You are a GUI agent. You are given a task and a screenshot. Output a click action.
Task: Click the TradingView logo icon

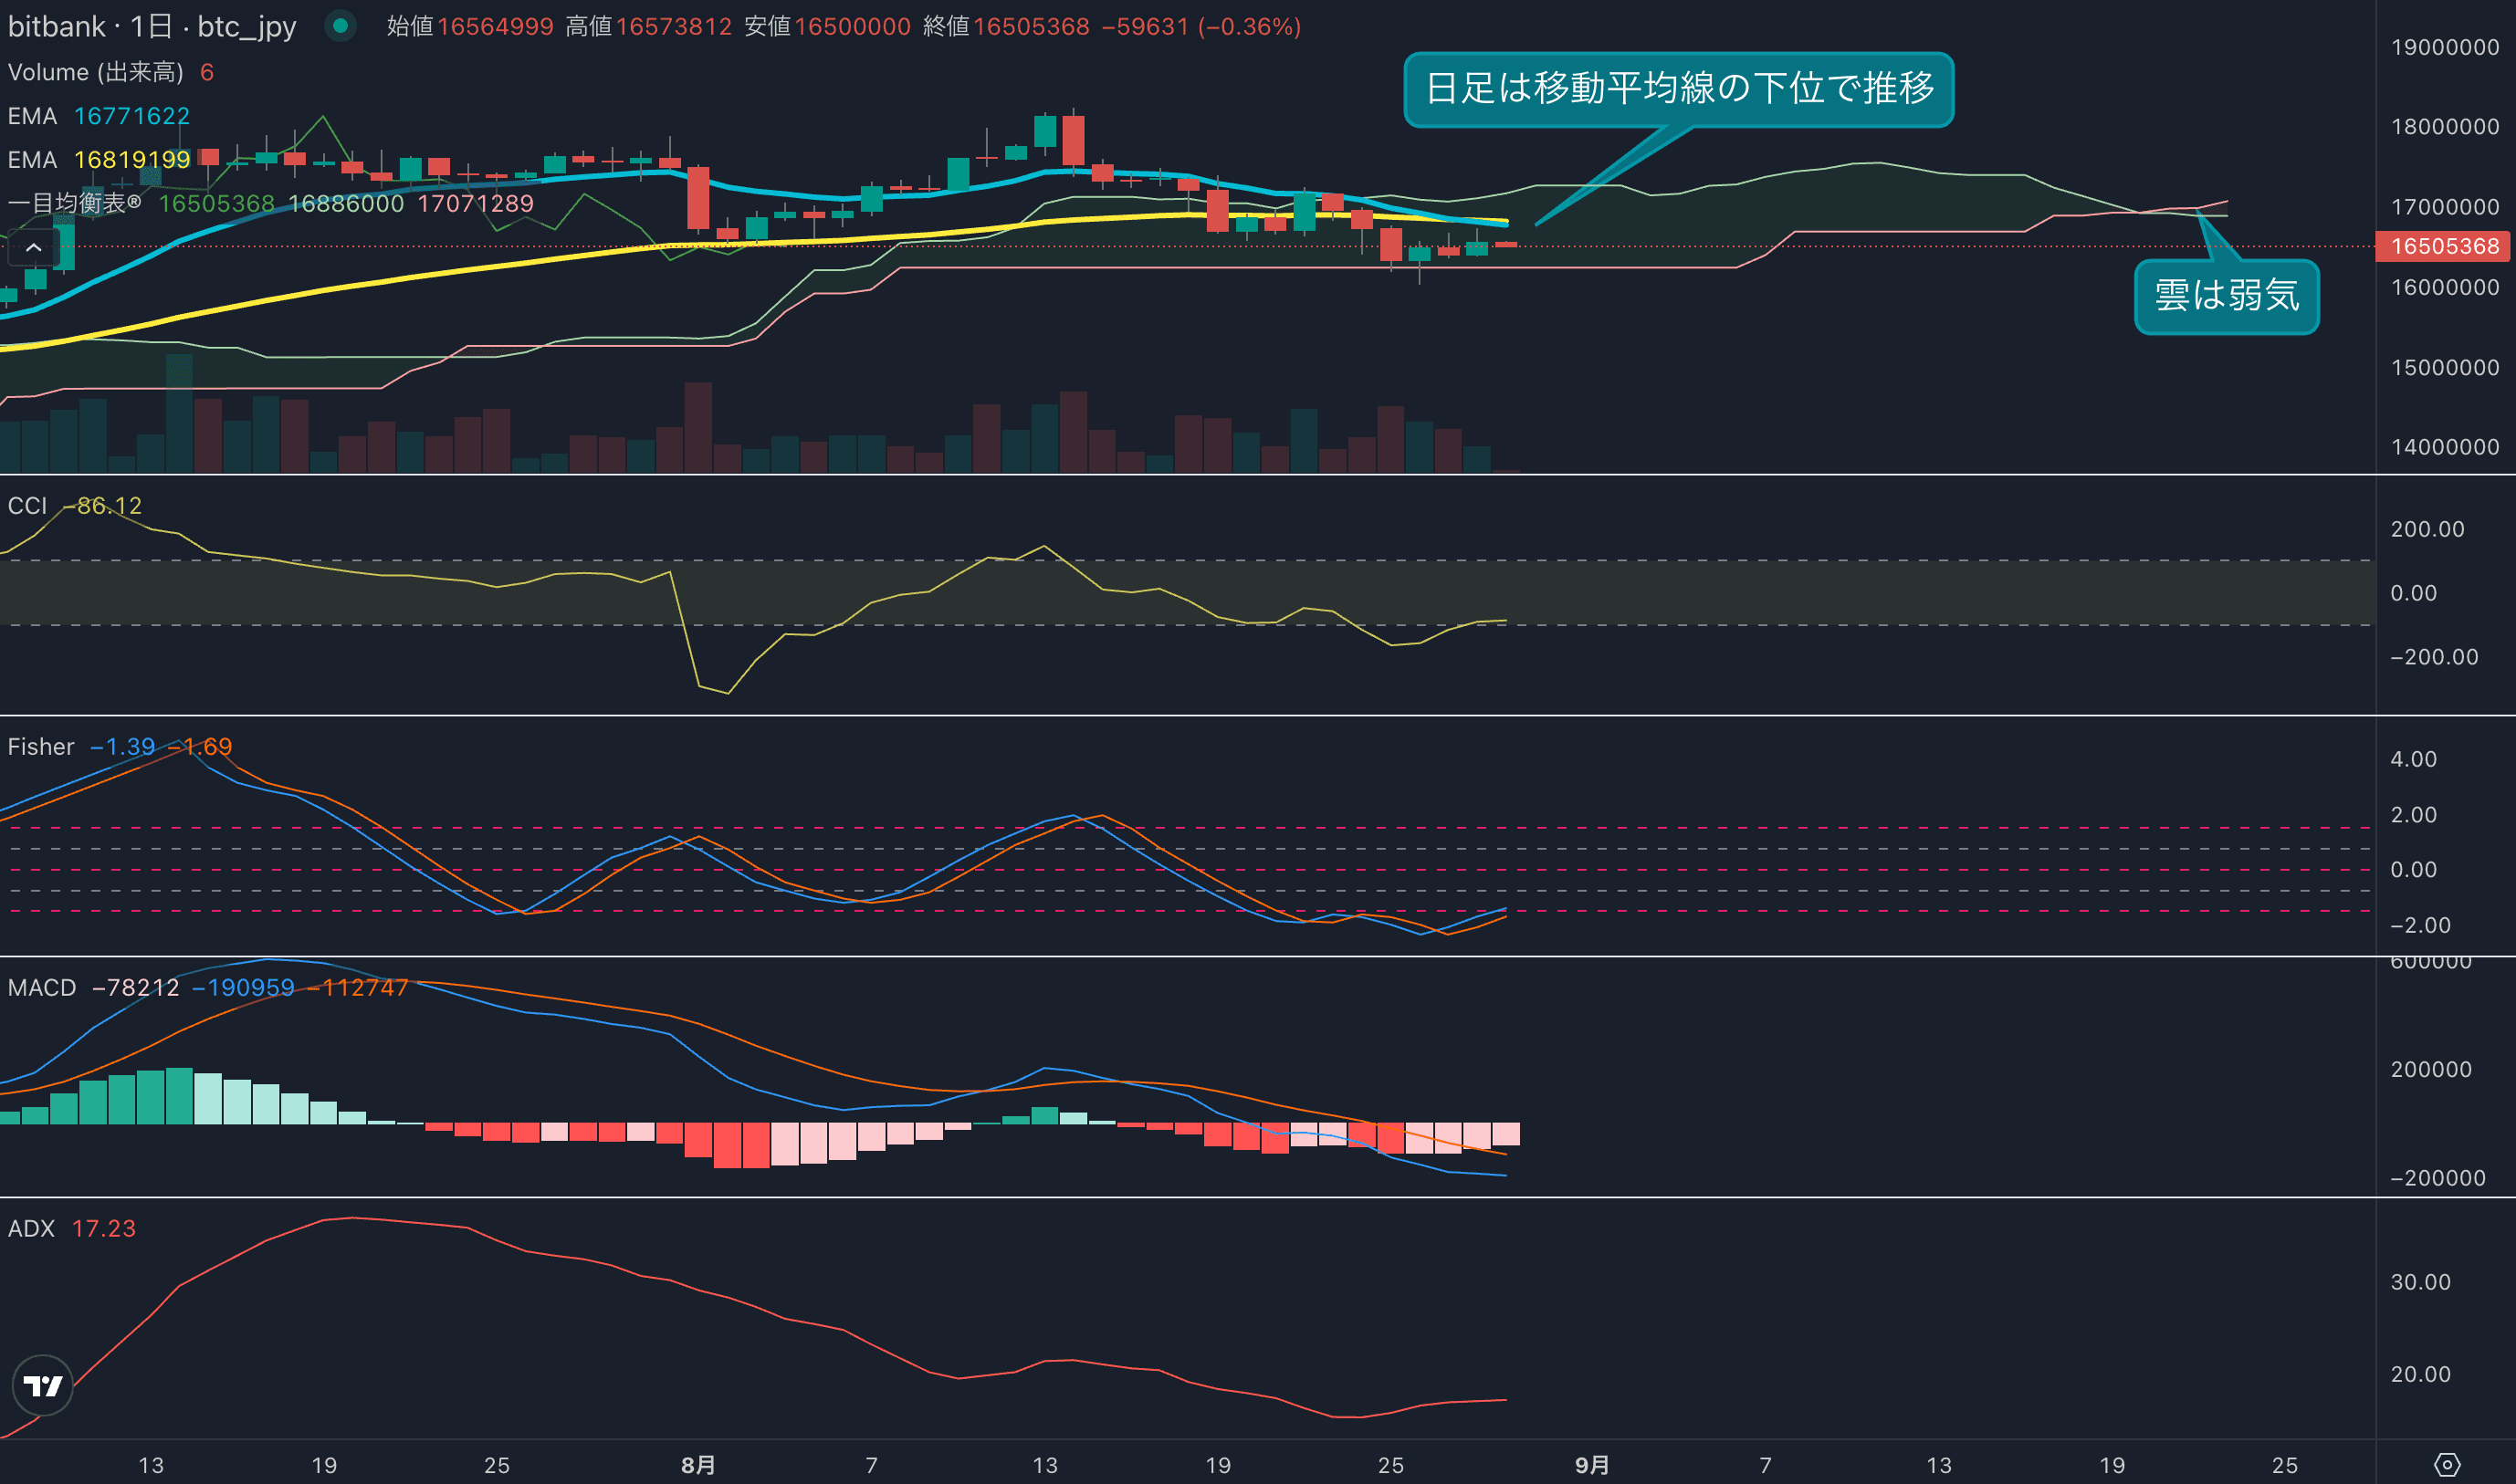[x=43, y=1385]
